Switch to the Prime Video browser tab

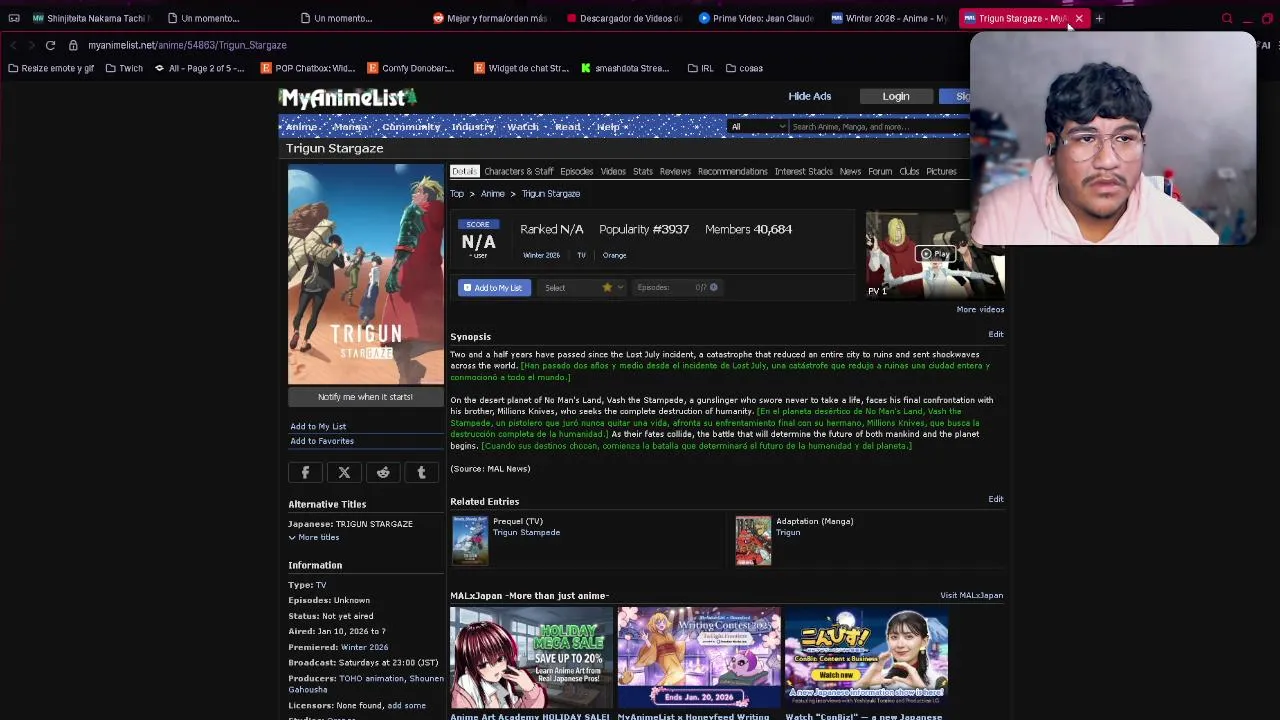coord(756,18)
